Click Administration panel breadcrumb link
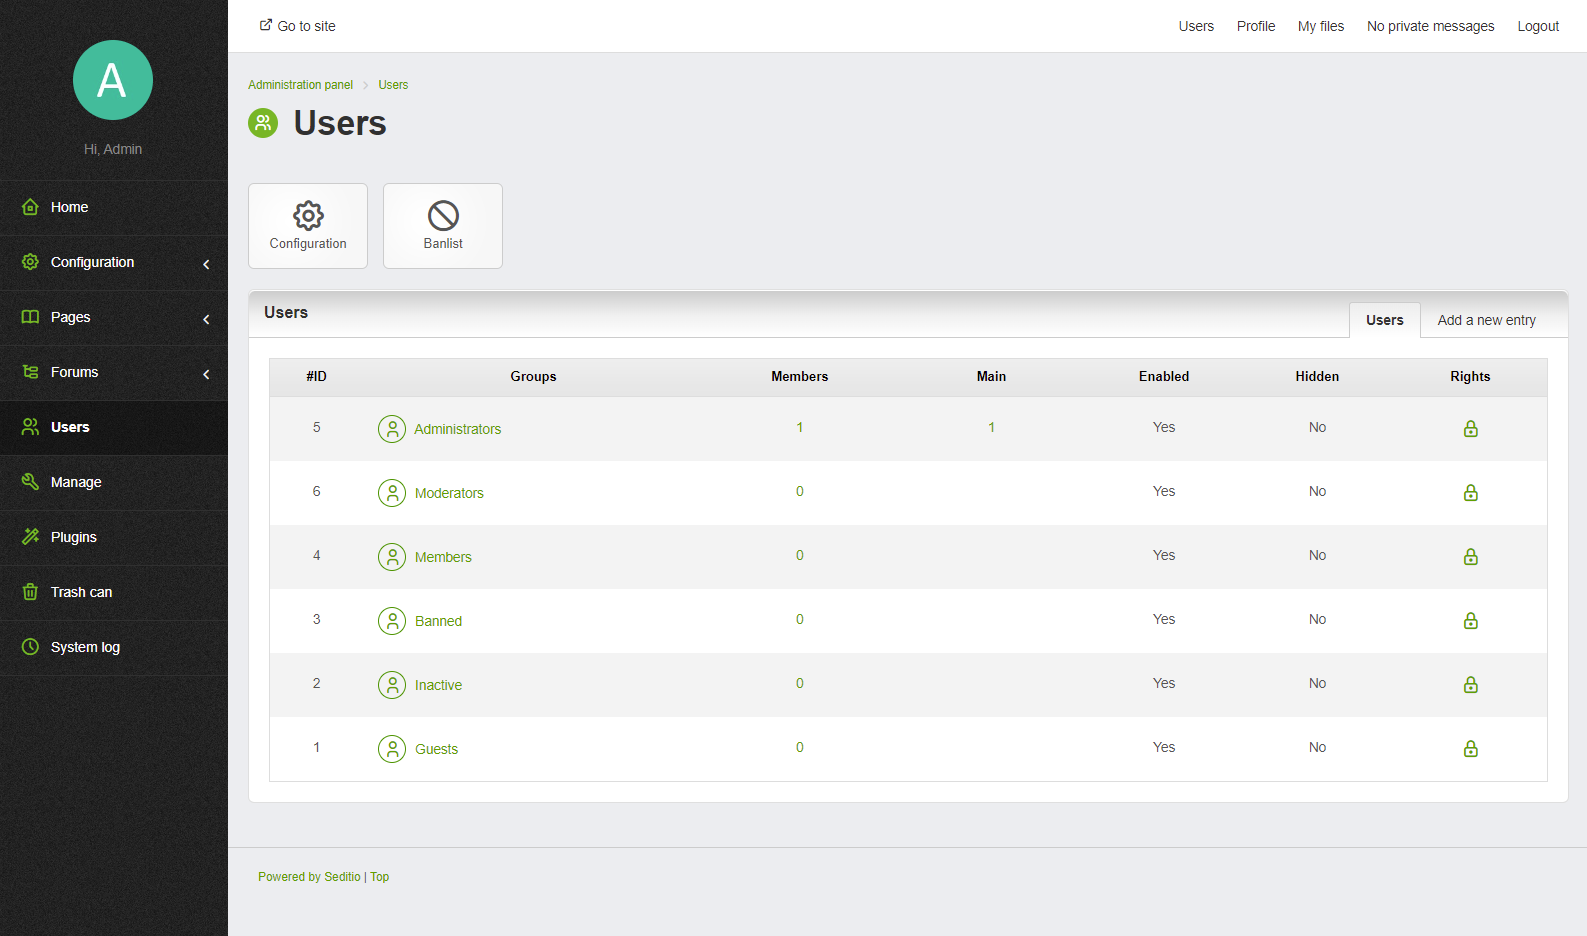This screenshot has height=936, width=1587. pyautogui.click(x=300, y=85)
